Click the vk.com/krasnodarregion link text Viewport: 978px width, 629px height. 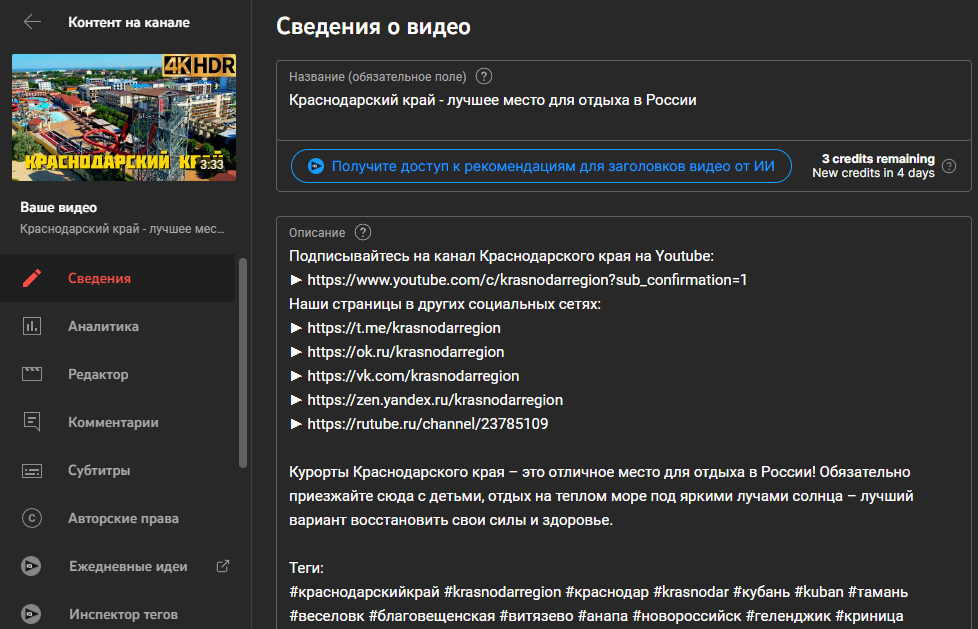click(x=413, y=376)
